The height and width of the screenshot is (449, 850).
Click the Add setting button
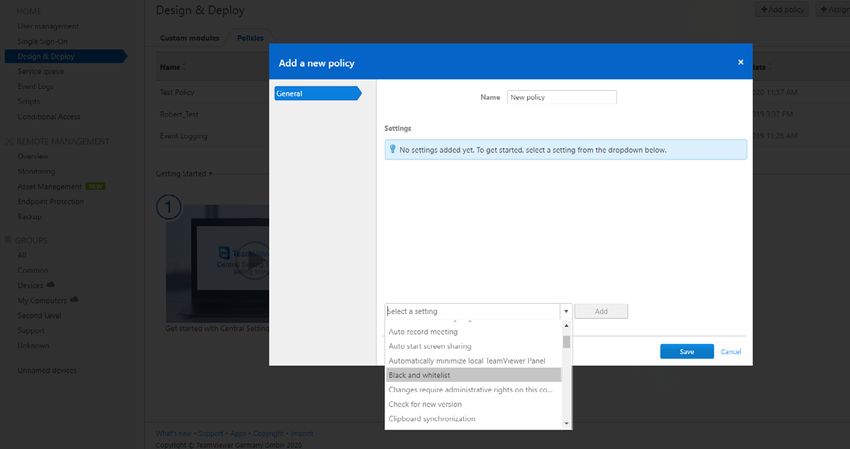point(601,311)
